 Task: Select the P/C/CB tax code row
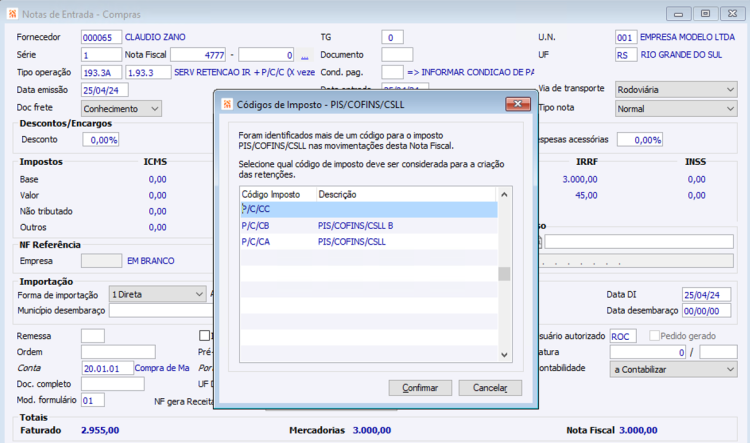pos(368,225)
